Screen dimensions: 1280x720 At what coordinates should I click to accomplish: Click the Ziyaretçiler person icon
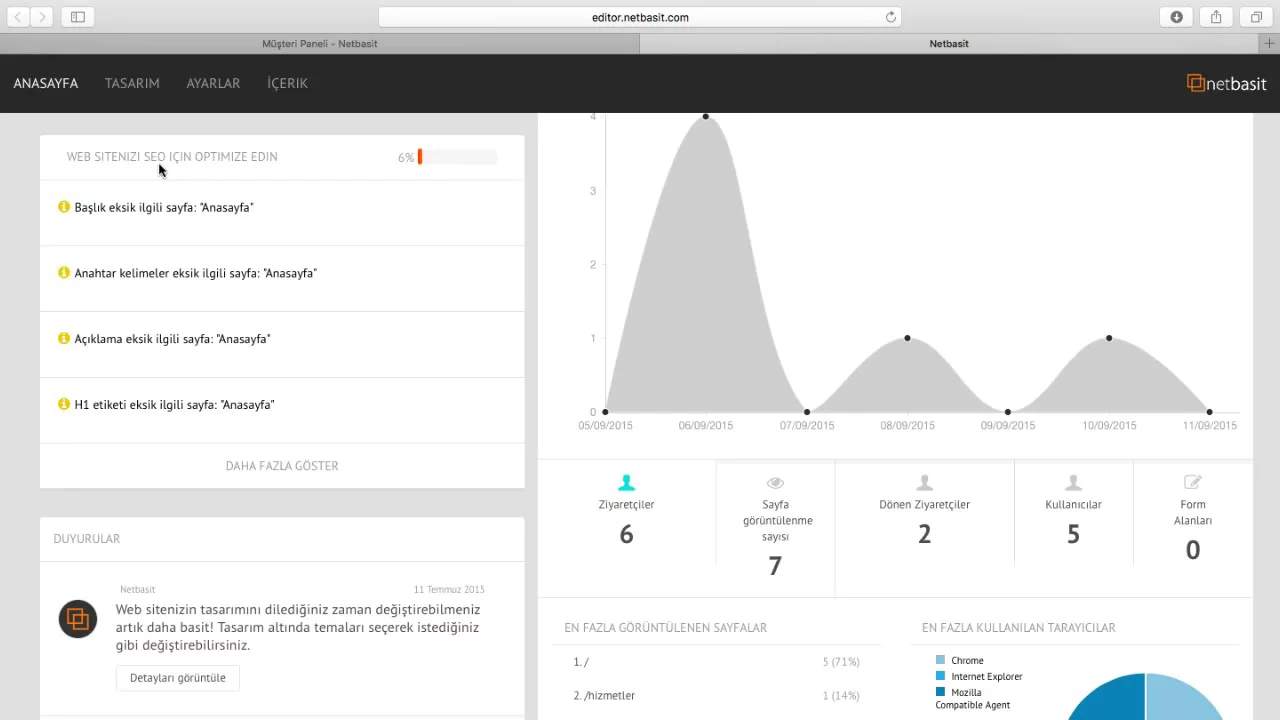626,483
